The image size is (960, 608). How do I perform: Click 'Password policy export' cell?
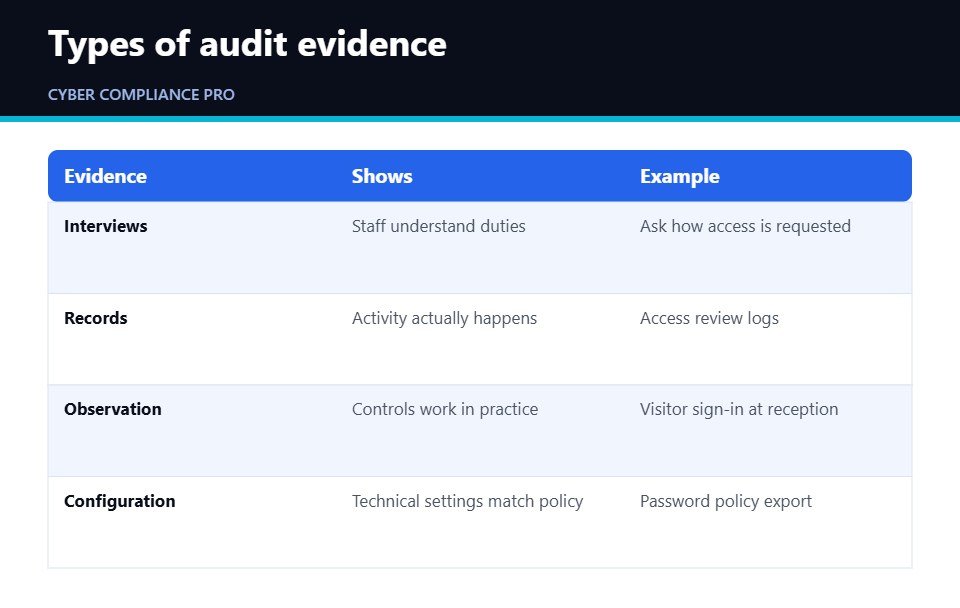tap(726, 501)
